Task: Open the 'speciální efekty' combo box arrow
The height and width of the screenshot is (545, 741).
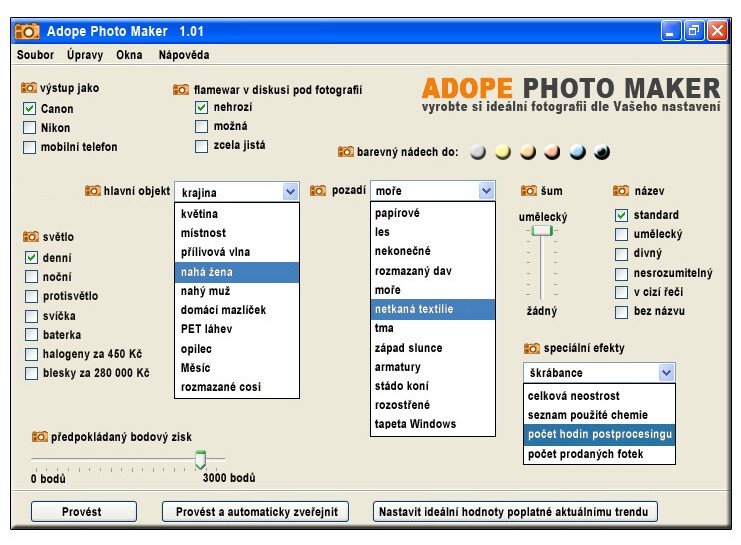Action: coord(666,372)
